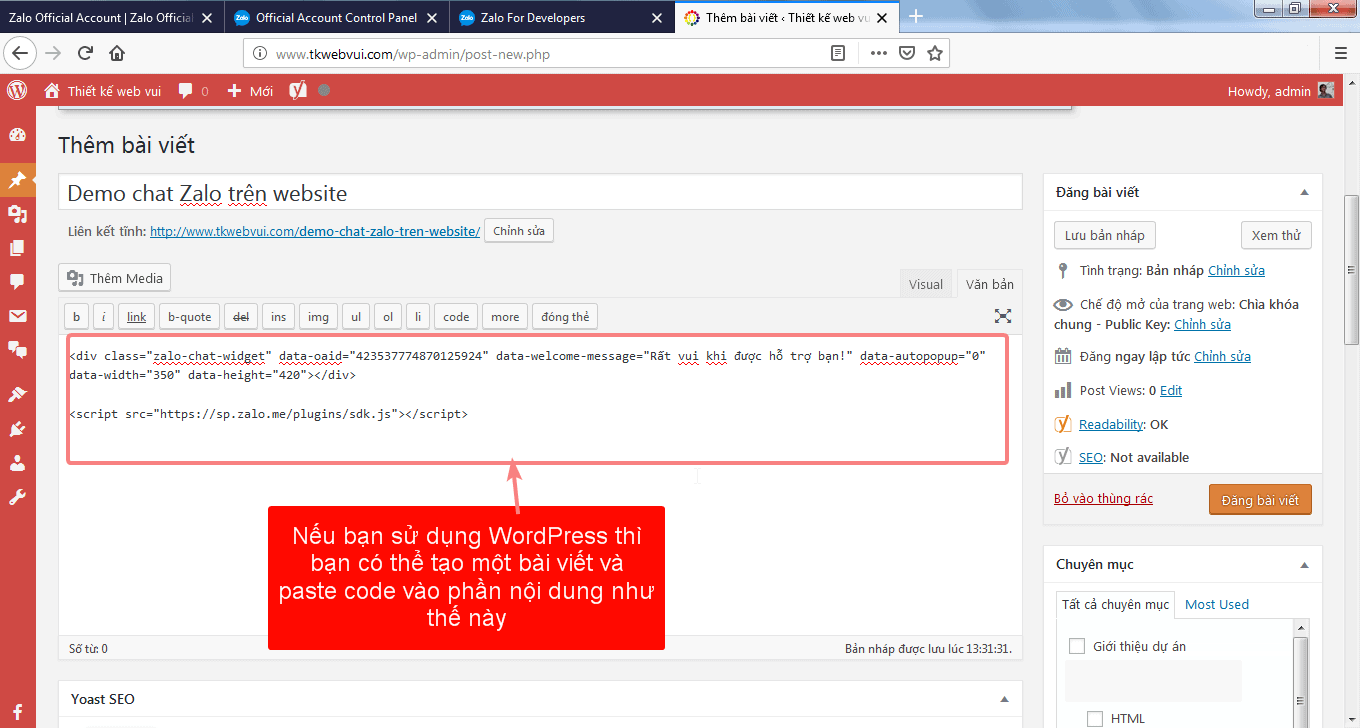
Task: Edit Đăng ngay lập tức schedule link
Action: pyautogui.click(x=1222, y=356)
